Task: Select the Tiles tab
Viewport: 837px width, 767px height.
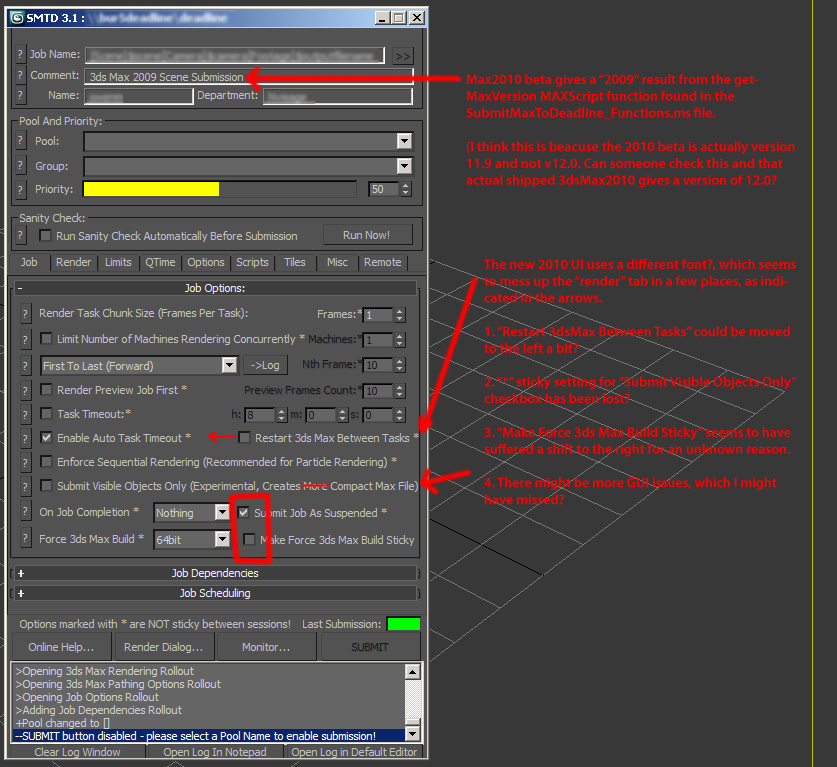Action: coord(295,262)
